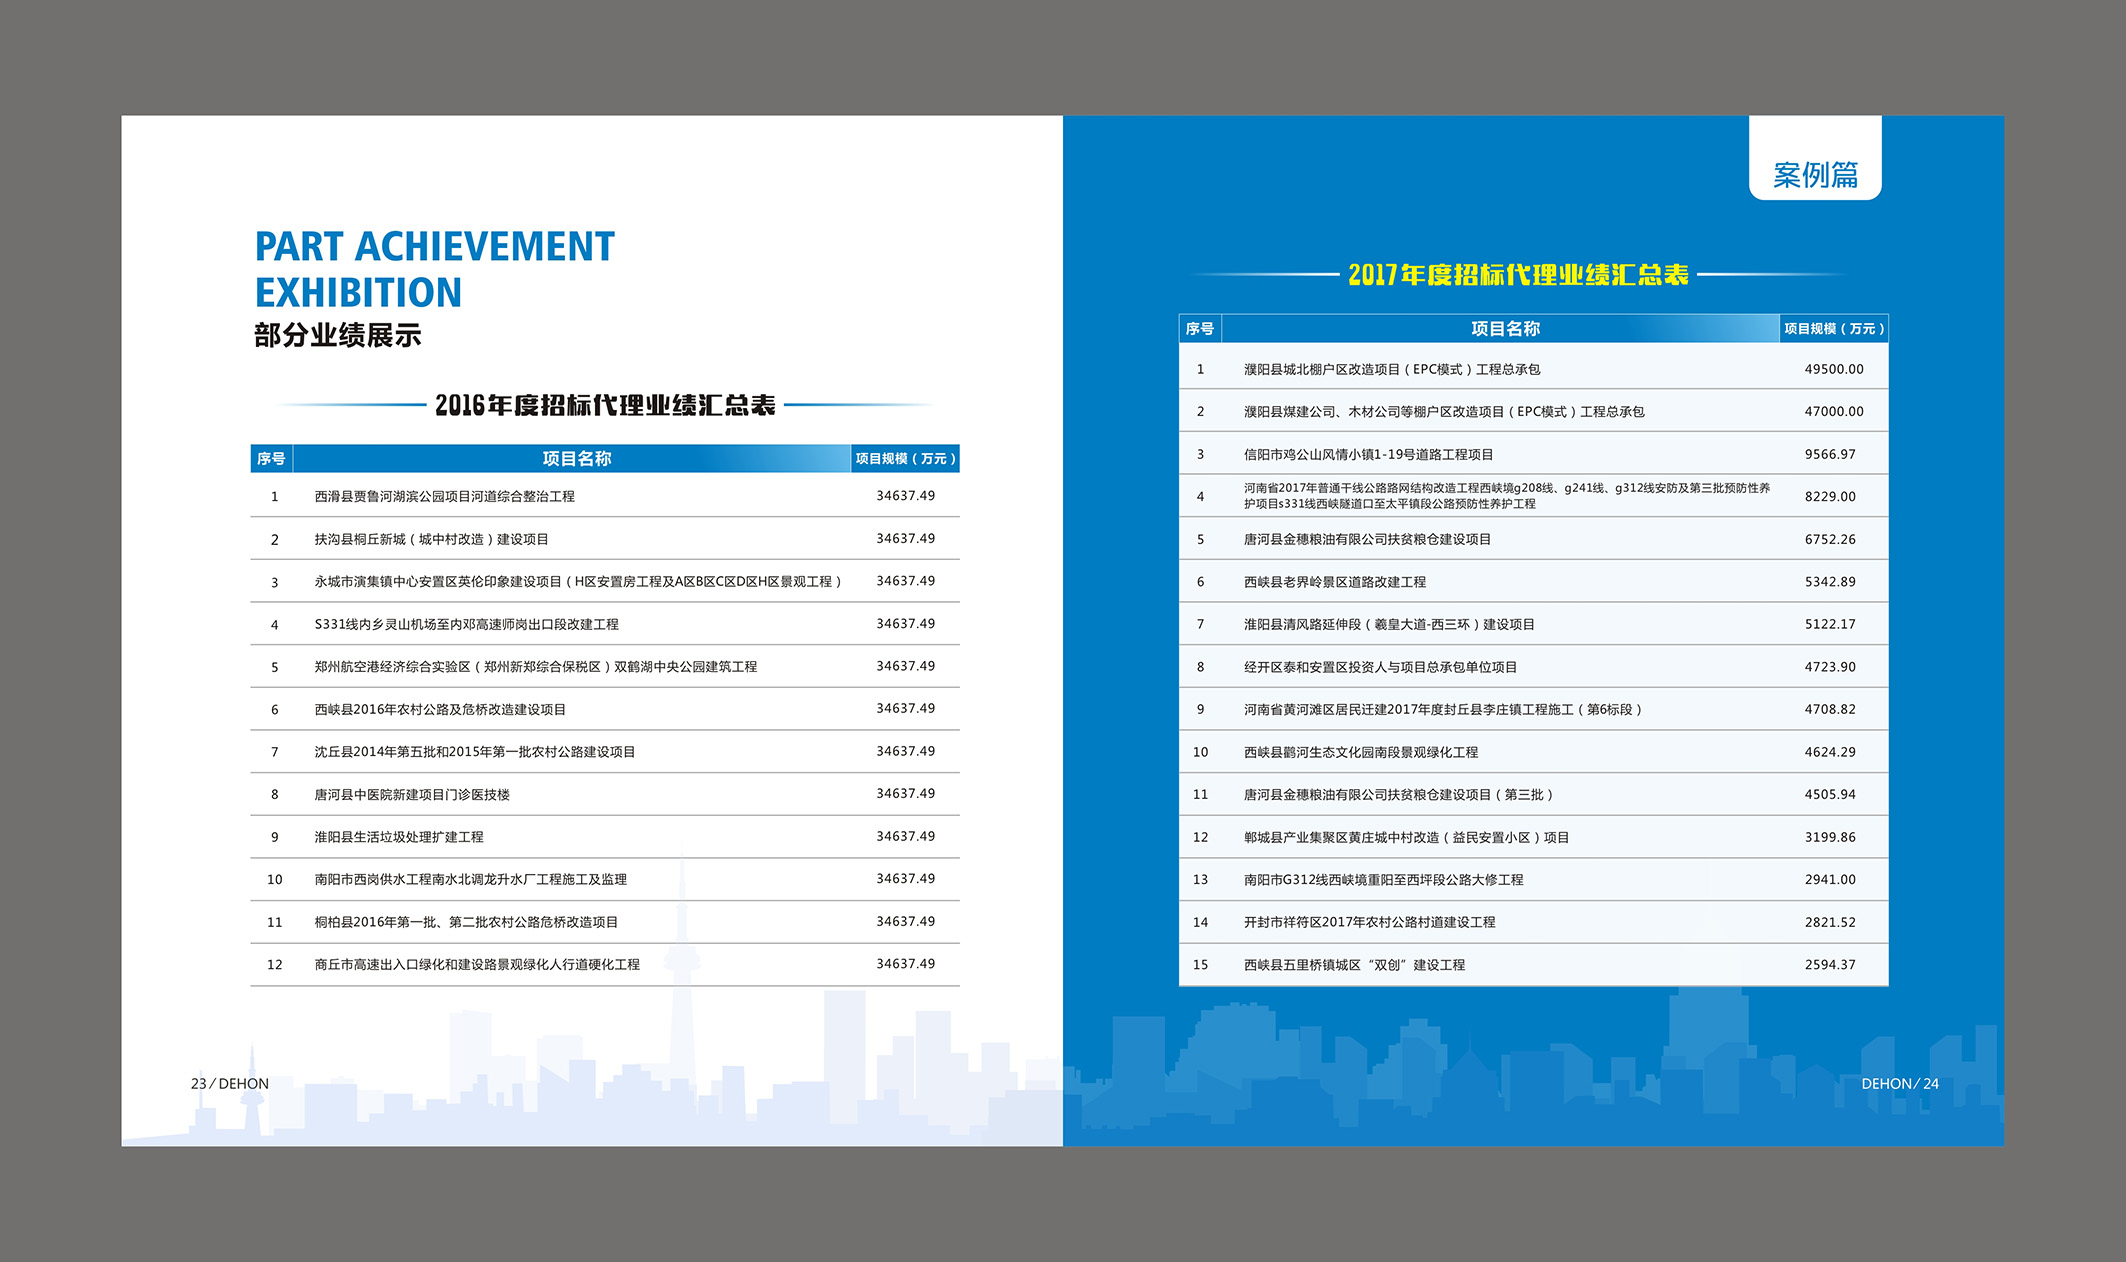Viewport: 2126px width, 1262px height.
Task: Select row 西滑县贾鲁河湖滨公园项目河道综合整治工程
Action: [x=444, y=497]
